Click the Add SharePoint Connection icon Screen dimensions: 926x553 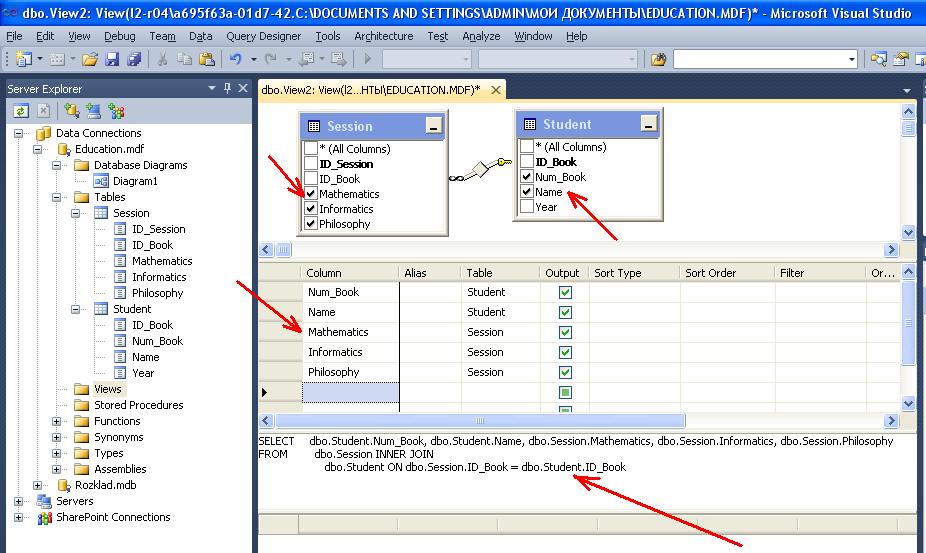click(x=116, y=110)
